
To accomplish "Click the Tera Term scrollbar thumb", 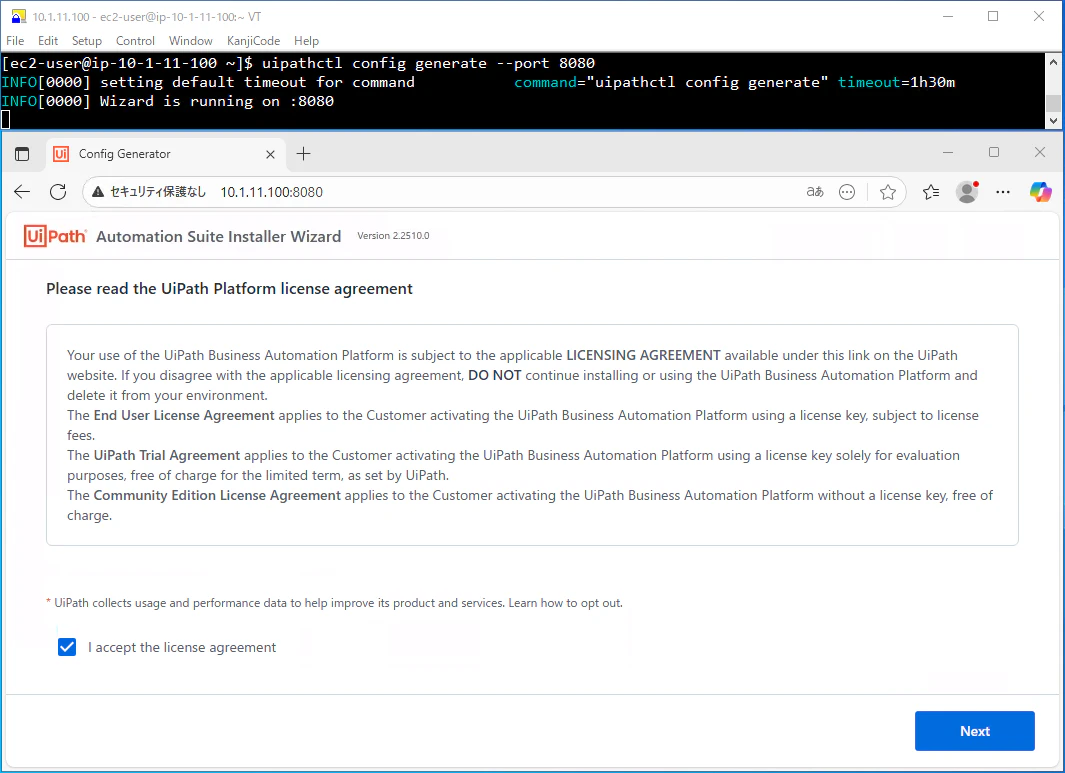I will 1053,104.
